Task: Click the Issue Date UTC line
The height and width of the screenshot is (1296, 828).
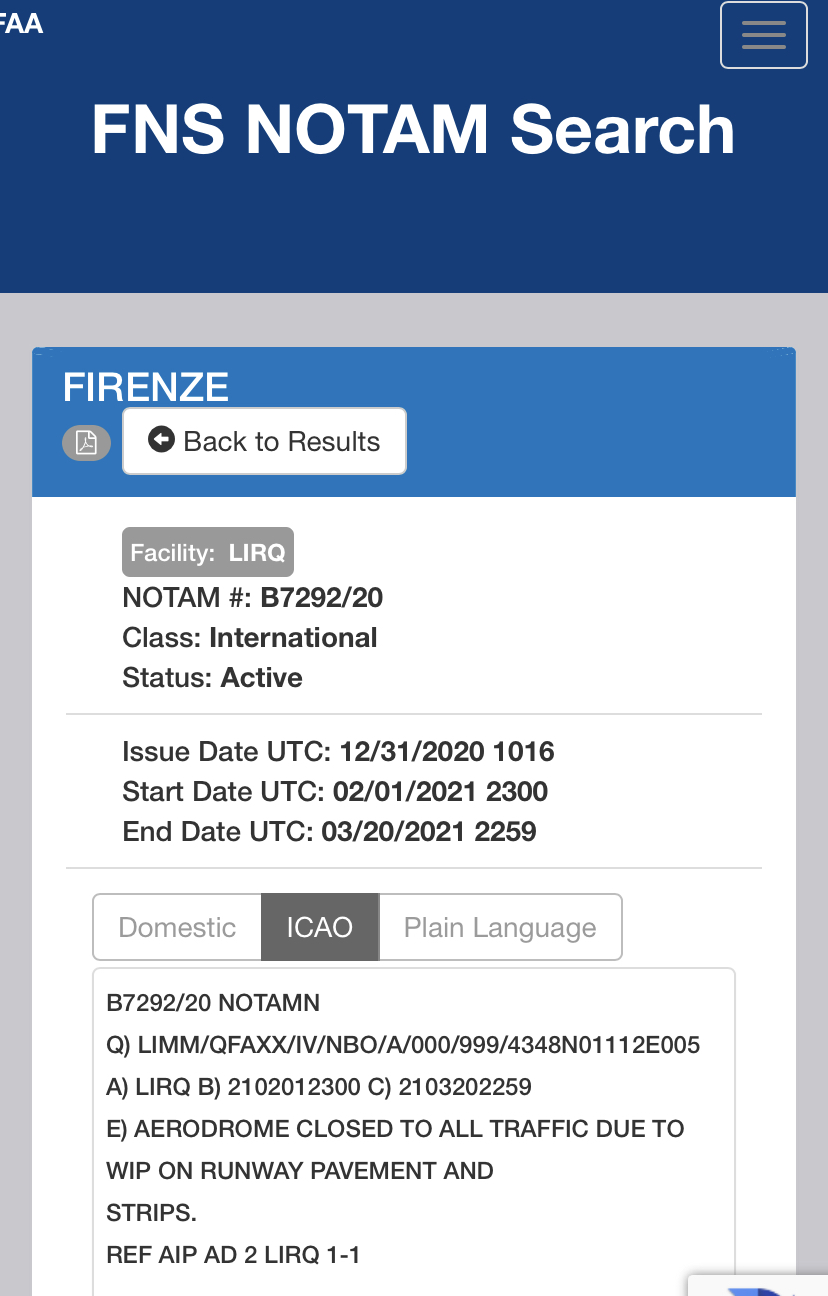Action: 338,752
